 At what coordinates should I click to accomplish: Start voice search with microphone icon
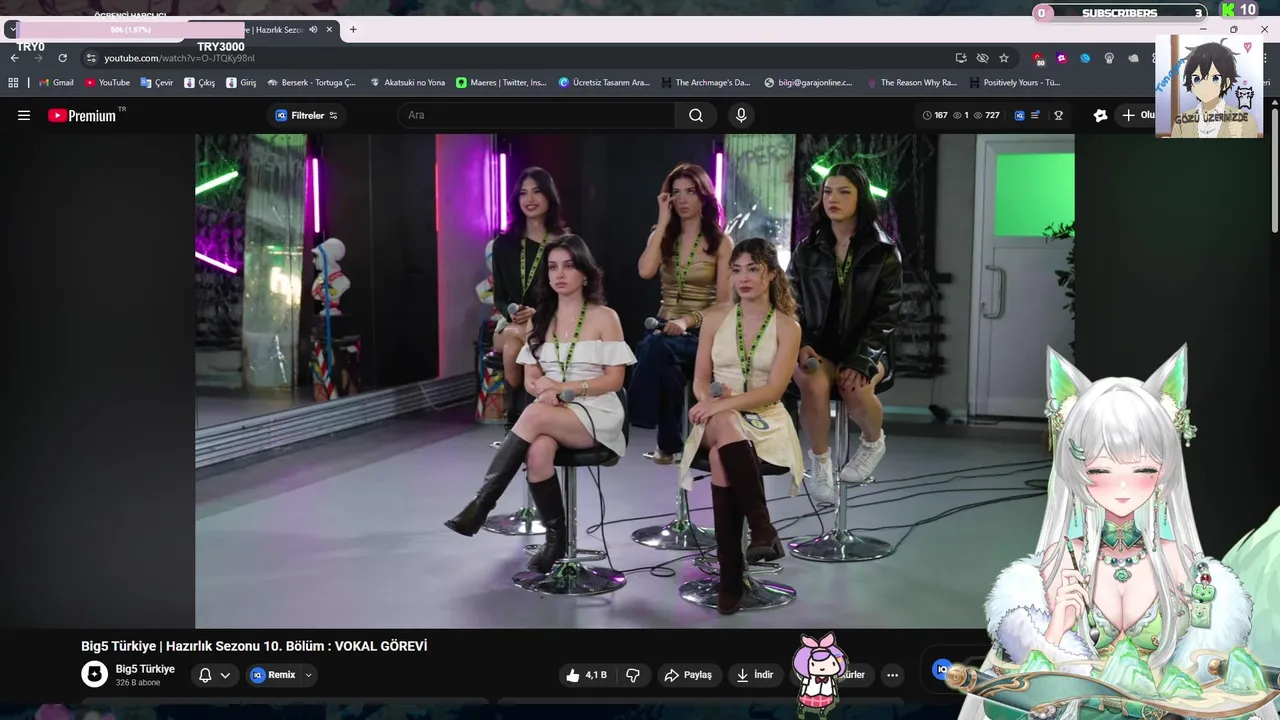pos(741,115)
